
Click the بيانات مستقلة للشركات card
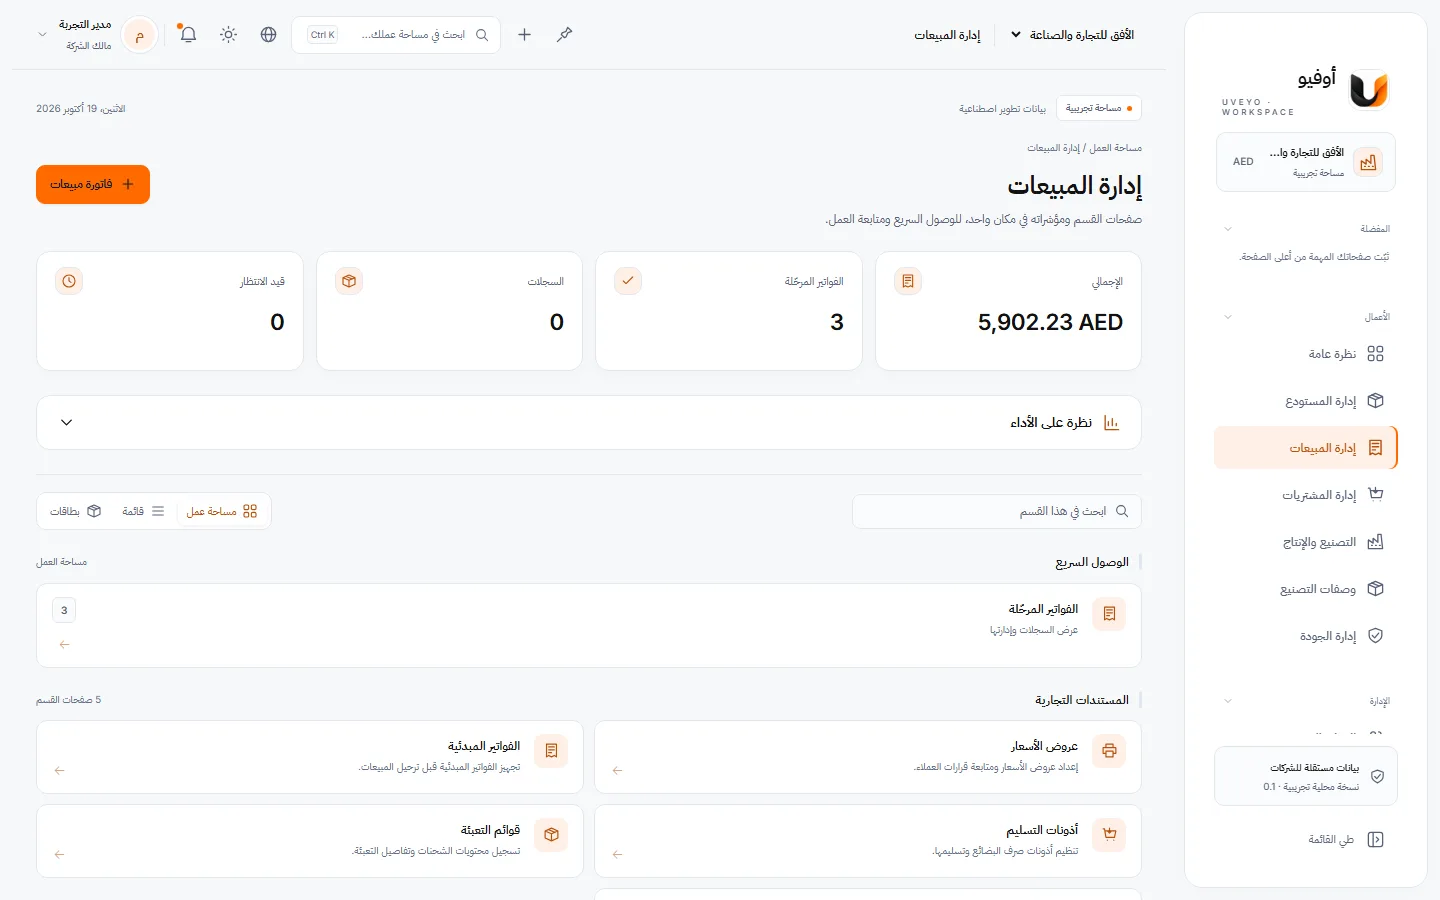pyautogui.click(x=1305, y=776)
